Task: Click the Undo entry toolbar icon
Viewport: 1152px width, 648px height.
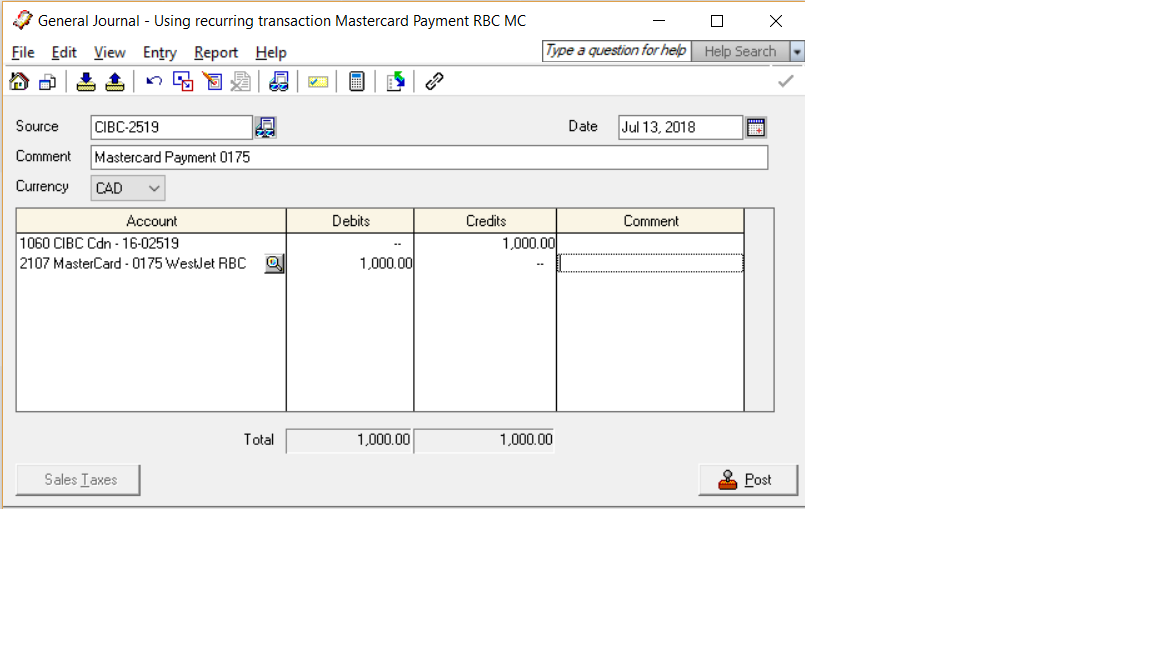Action: tap(154, 82)
